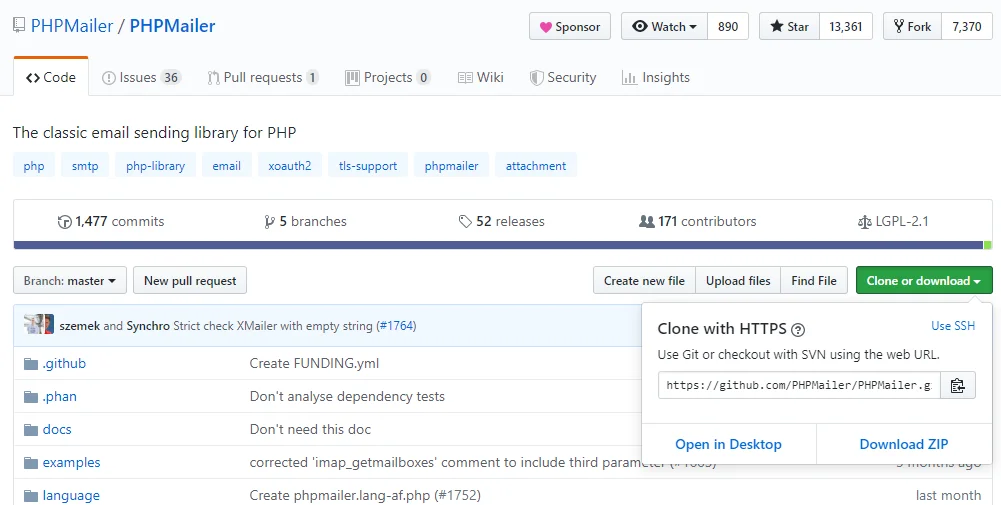Click the branches fork icon

tap(269, 222)
